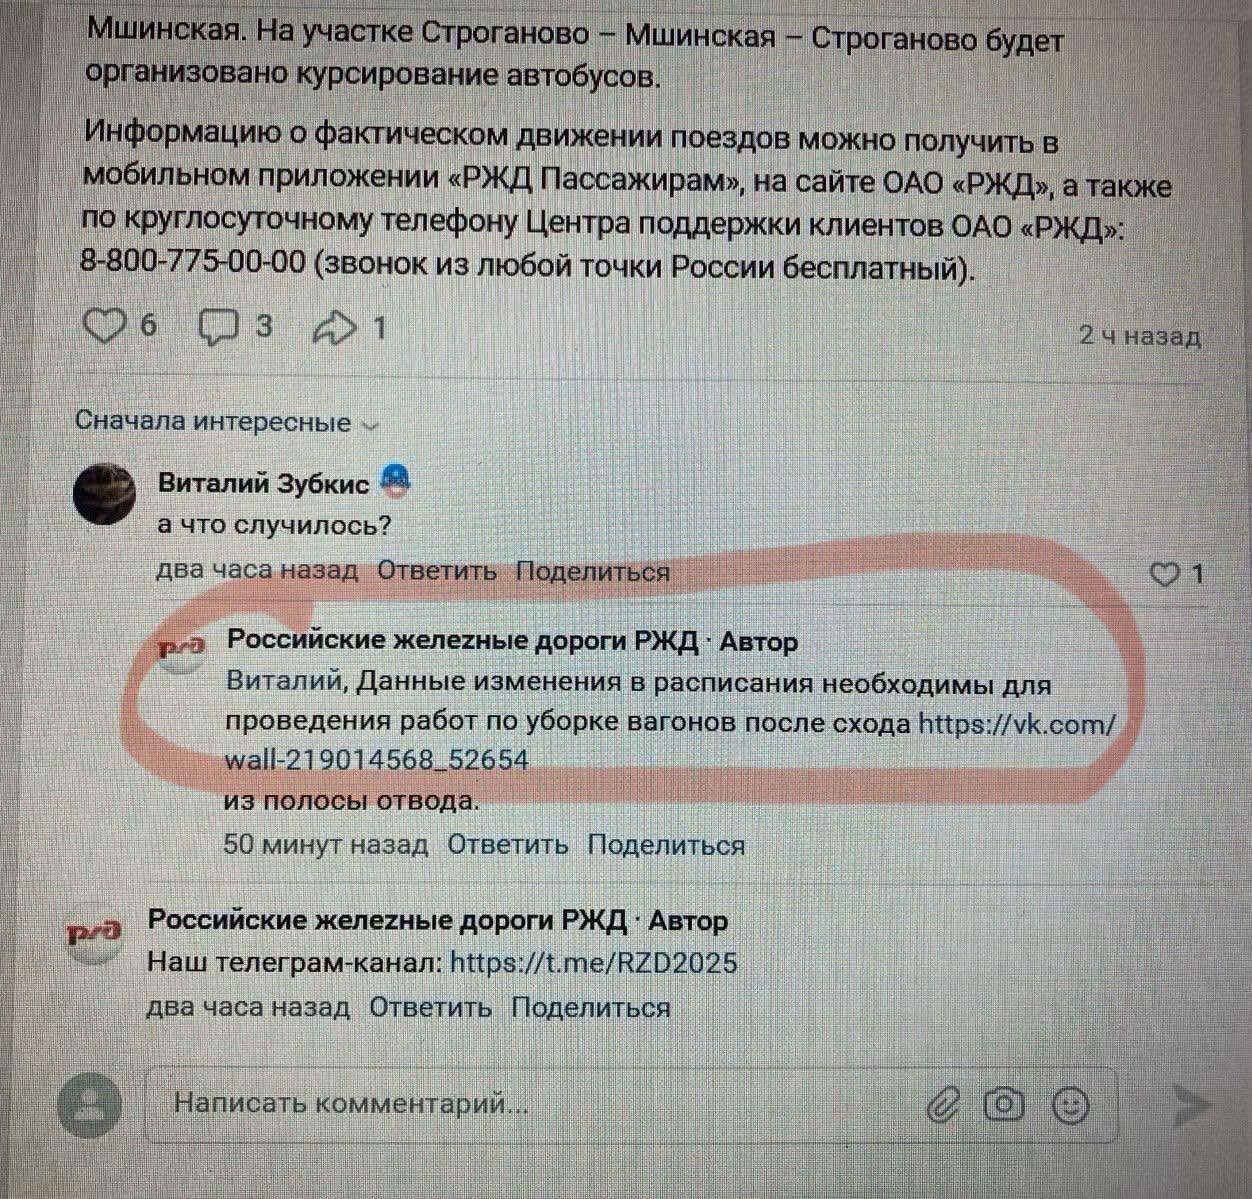Share Виталий Зубкис's comment via Поделиться
The width and height of the screenshot is (1252, 1199).
click(592, 572)
